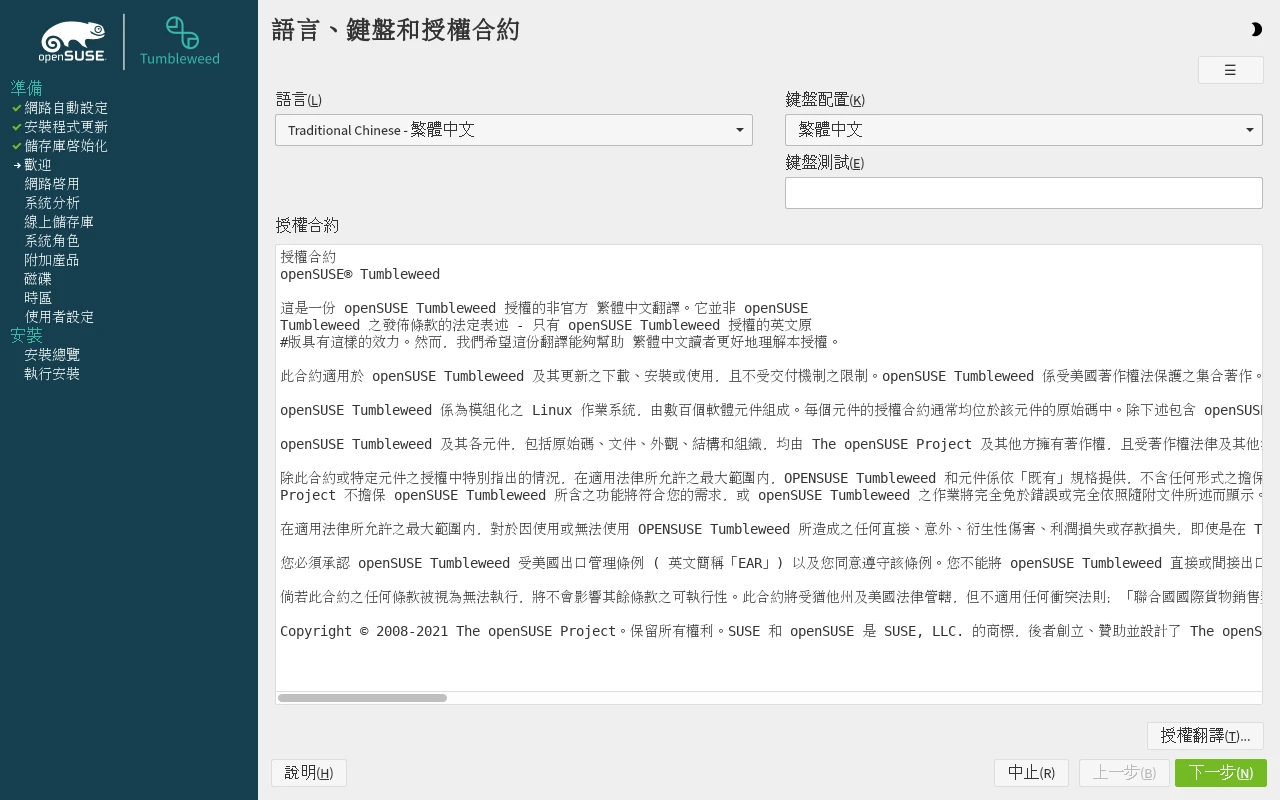The width and height of the screenshot is (1280, 800).
Task: Select 網路自動設定 in the sidebar
Action: (x=66, y=108)
